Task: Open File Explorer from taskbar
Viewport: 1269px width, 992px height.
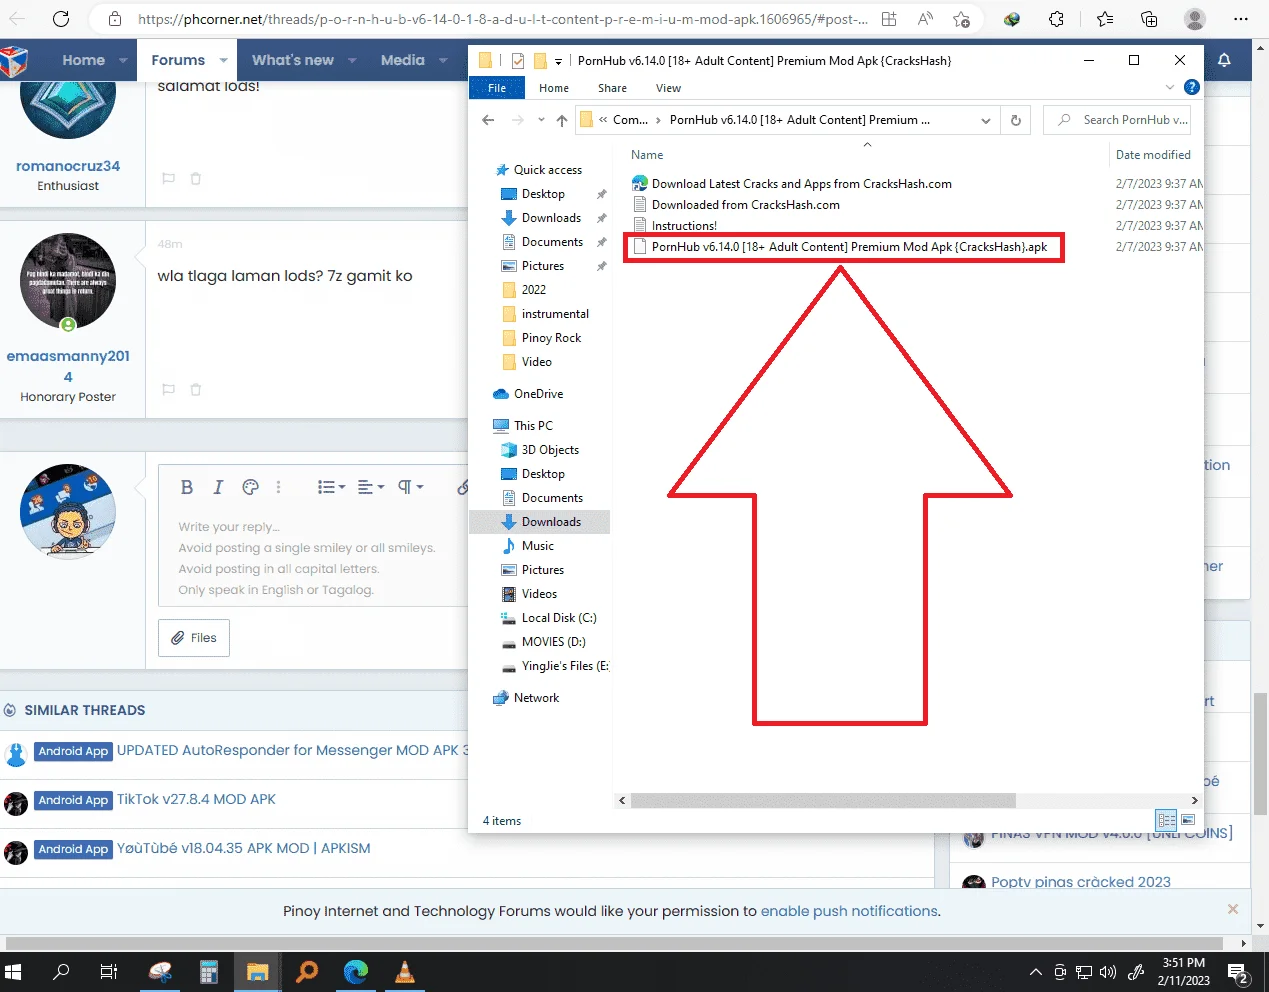Action: 258,971
